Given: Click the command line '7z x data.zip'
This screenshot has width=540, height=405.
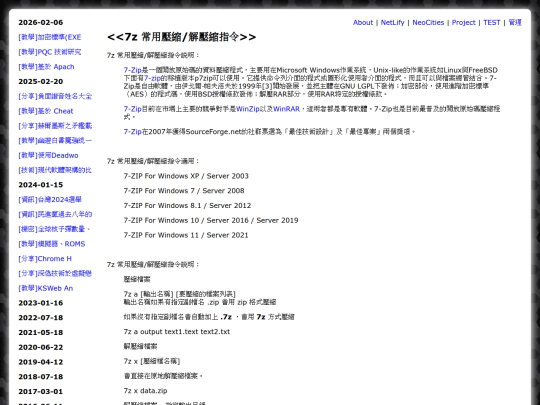Looking at the screenshot, I should [145, 391].
